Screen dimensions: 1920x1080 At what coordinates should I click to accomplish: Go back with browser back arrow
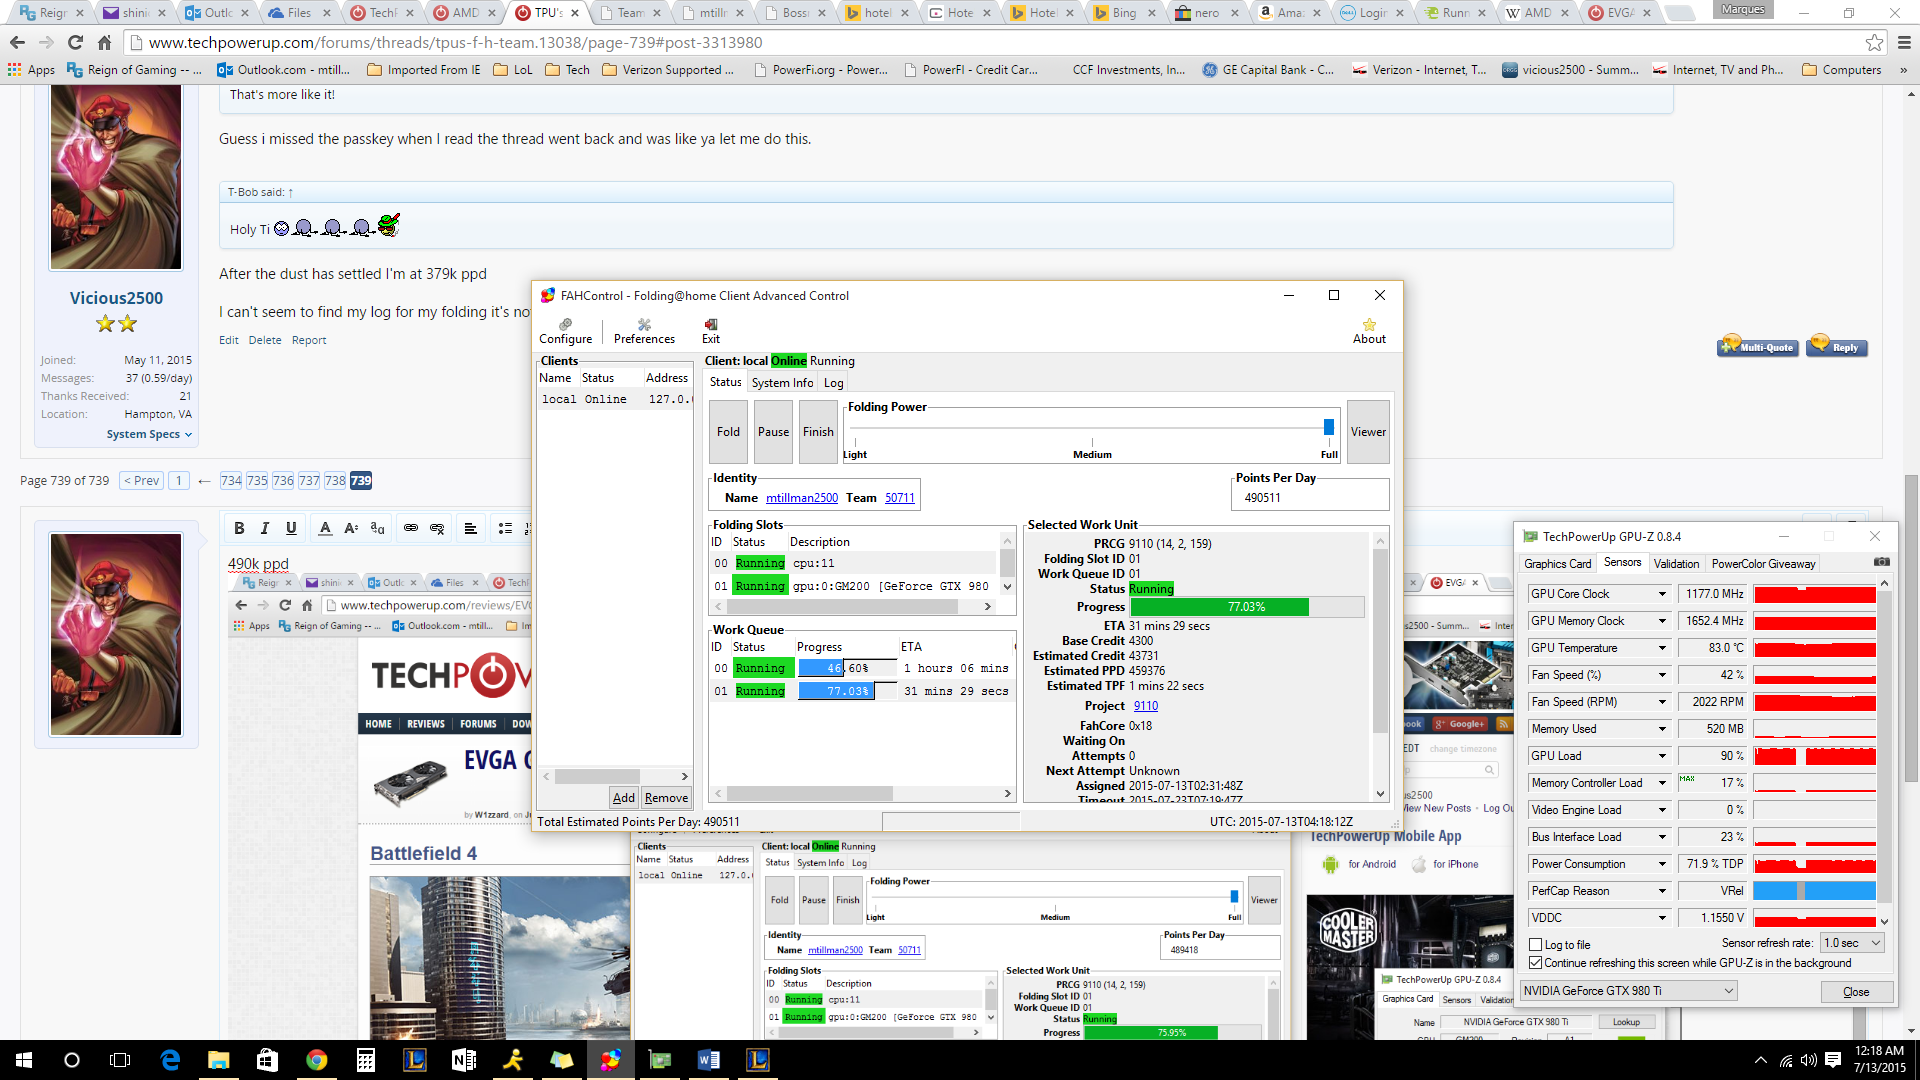tap(17, 42)
